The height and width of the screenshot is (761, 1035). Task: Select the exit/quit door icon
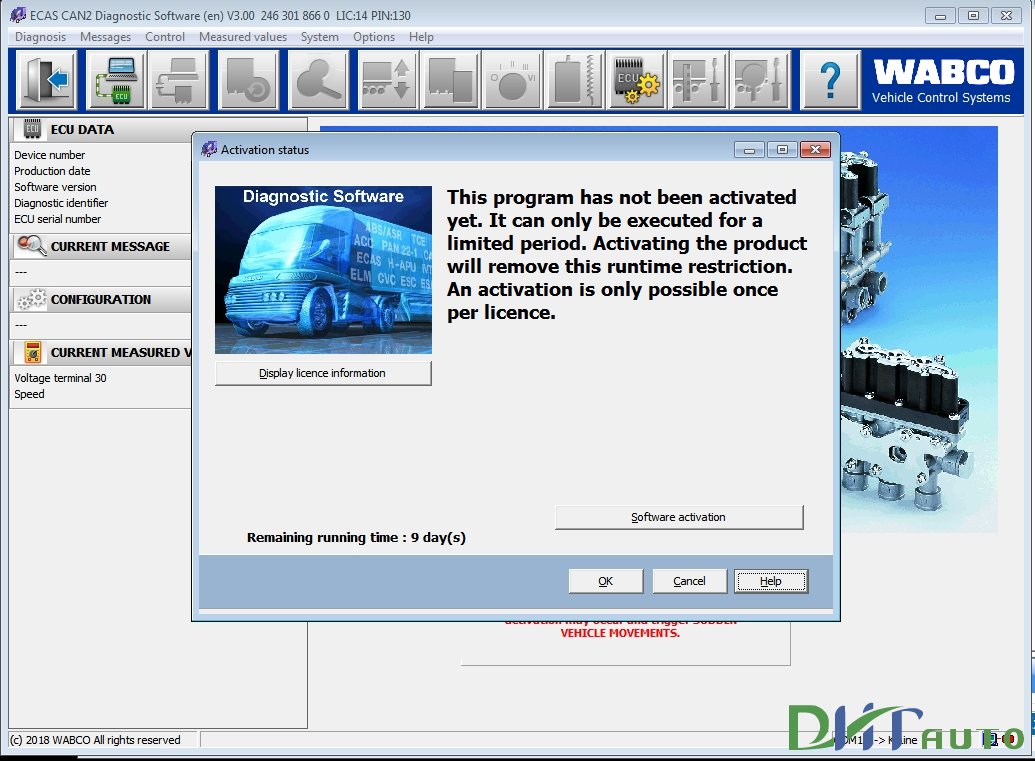coord(47,79)
